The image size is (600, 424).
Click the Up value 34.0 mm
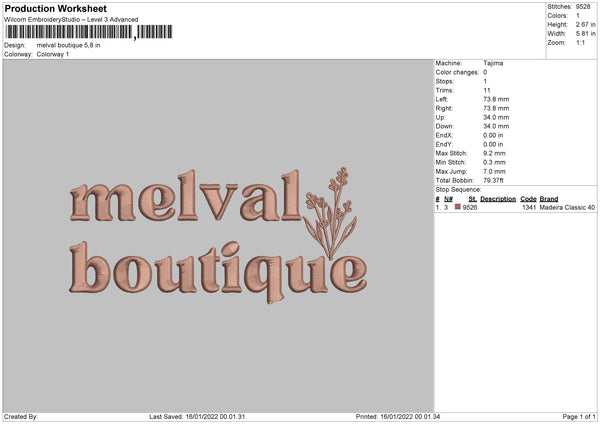pos(496,117)
